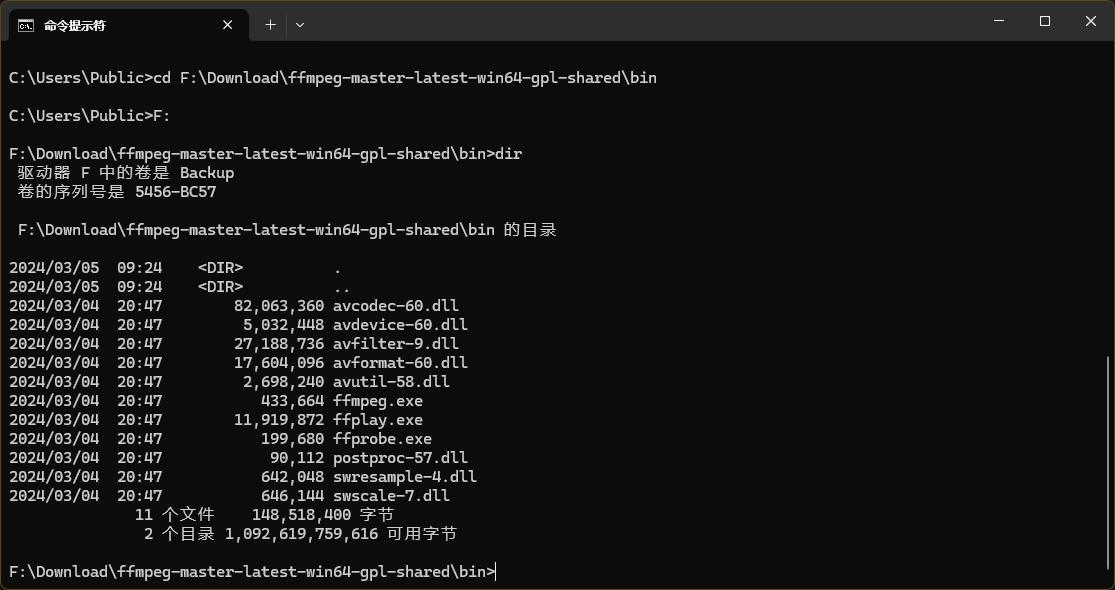The height and width of the screenshot is (590, 1115).
Task: Click on postproc-57.dll entry
Action: (400, 458)
